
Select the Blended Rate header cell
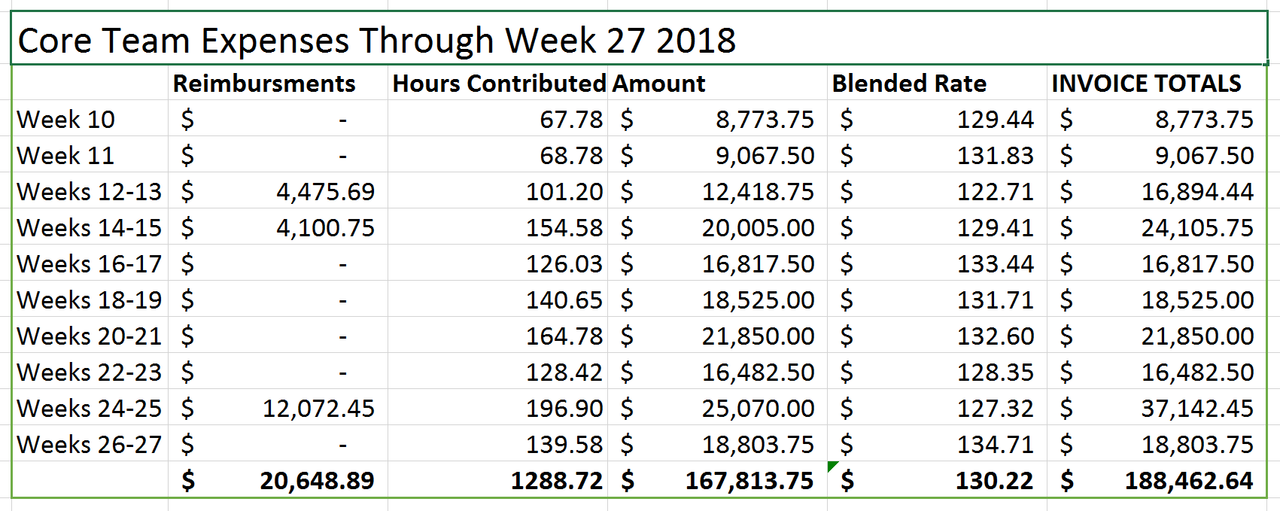[938, 83]
